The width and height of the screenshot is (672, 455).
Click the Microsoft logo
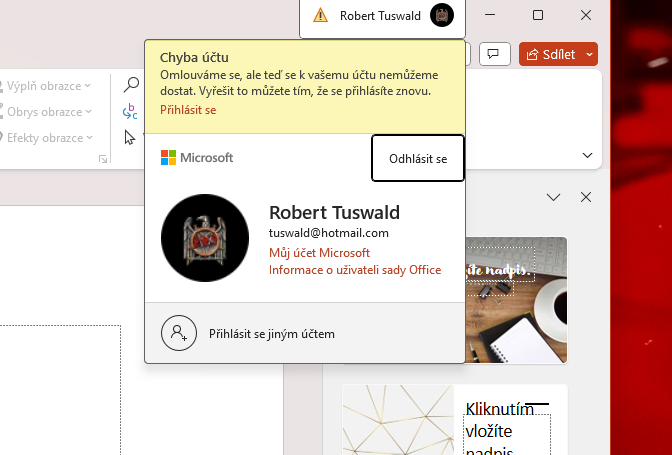coord(197,158)
